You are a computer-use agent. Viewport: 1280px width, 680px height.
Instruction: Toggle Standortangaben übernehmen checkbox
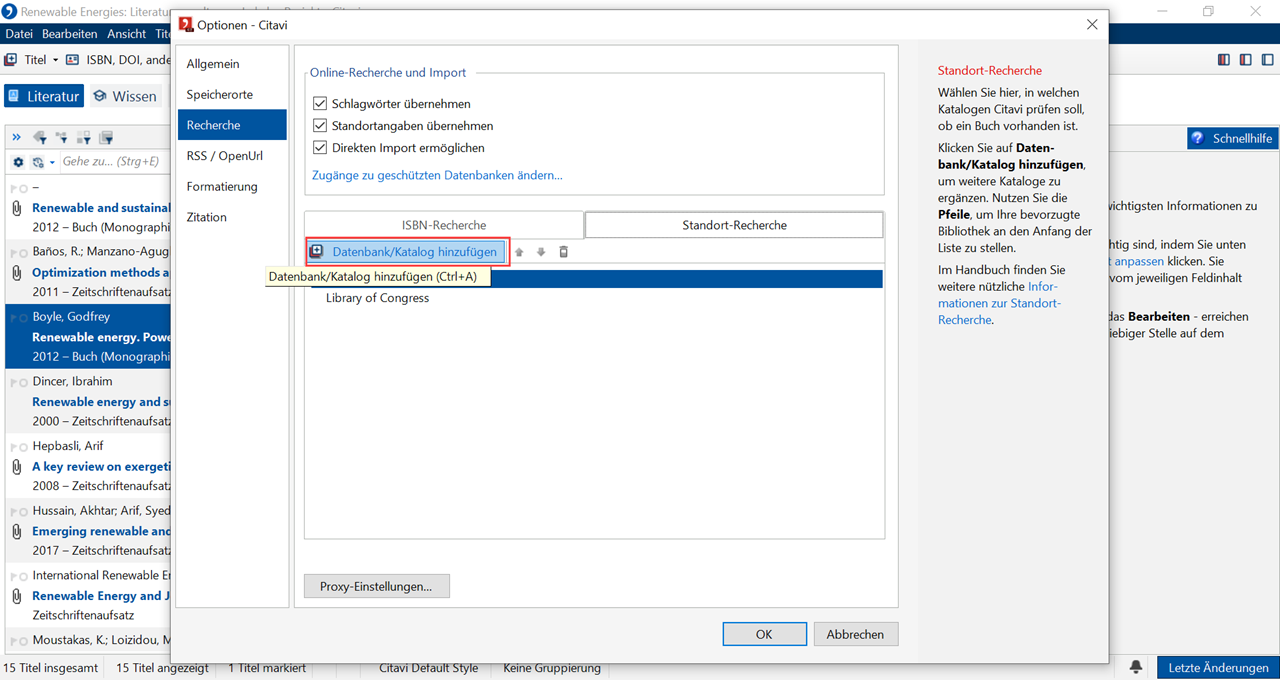[x=320, y=126]
